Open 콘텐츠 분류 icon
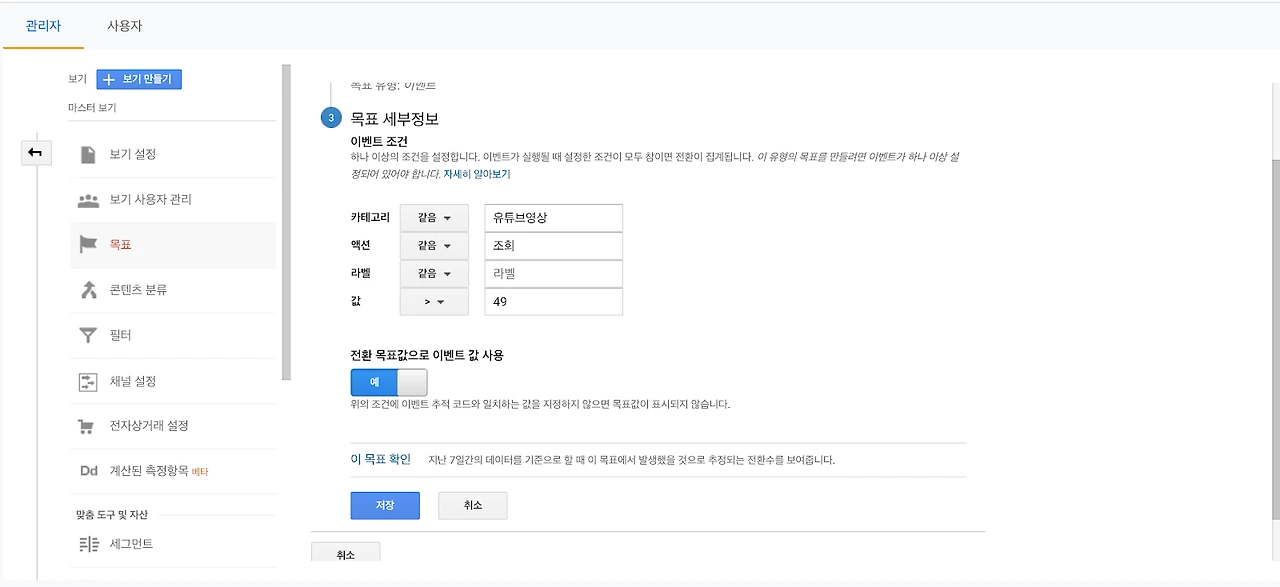This screenshot has width=1280, height=587. 89,290
